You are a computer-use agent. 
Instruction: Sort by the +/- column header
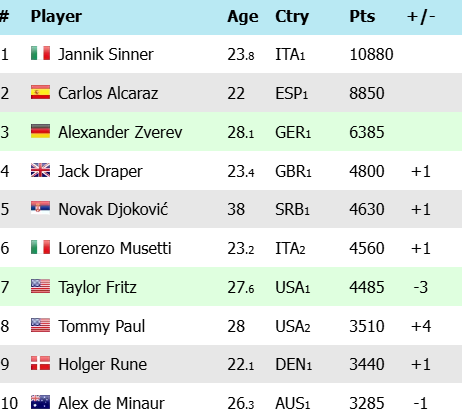click(421, 16)
